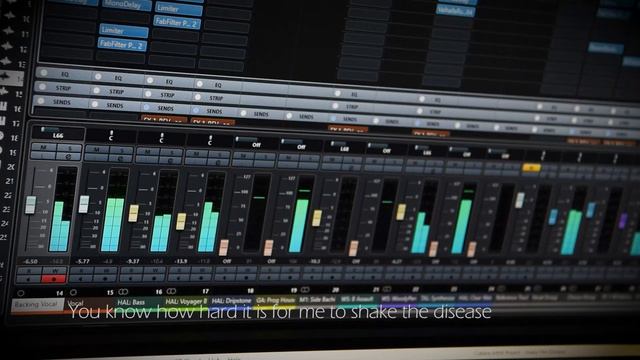Solo the Backing Vocal channel

click(x=69, y=147)
